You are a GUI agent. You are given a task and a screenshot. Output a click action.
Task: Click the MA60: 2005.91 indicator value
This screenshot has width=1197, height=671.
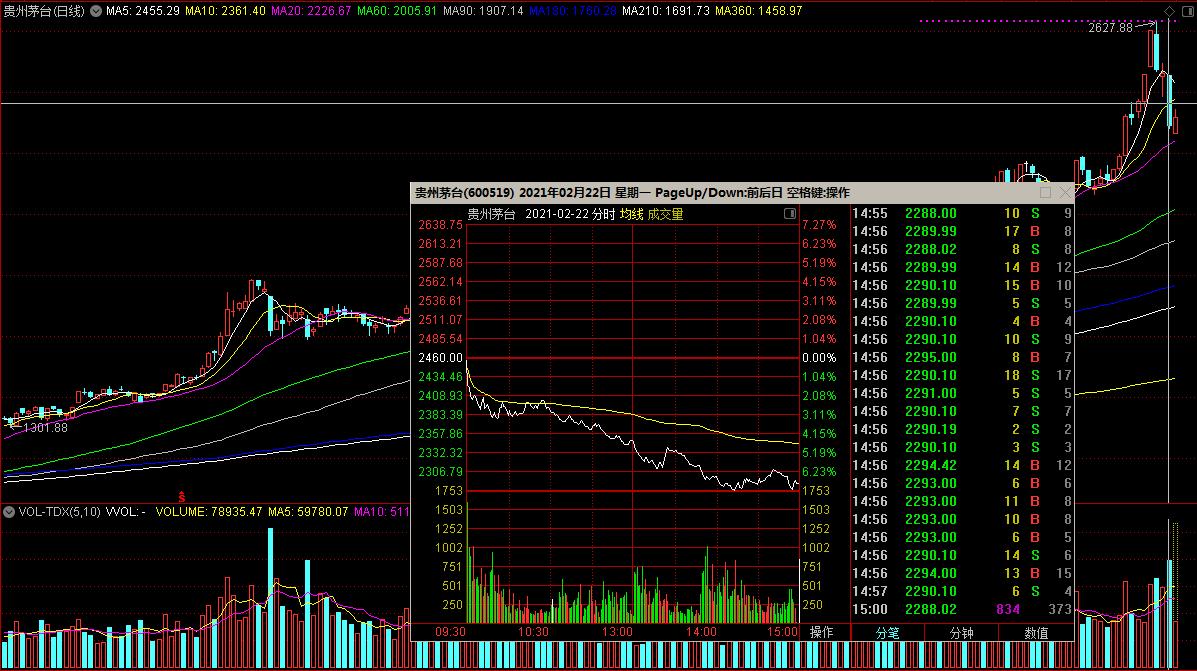(397, 11)
